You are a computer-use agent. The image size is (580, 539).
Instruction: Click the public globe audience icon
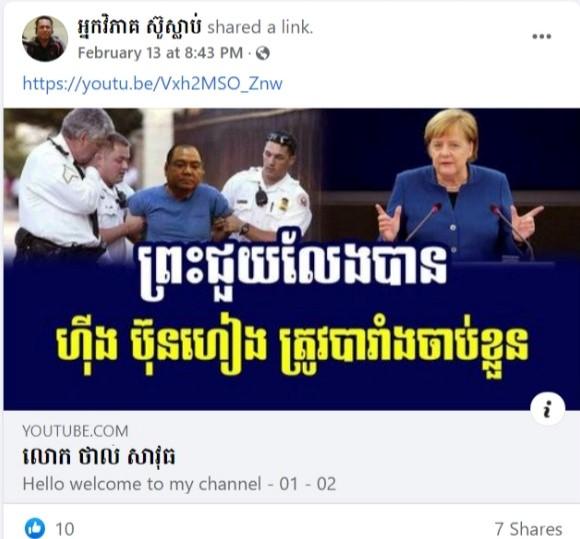263,54
